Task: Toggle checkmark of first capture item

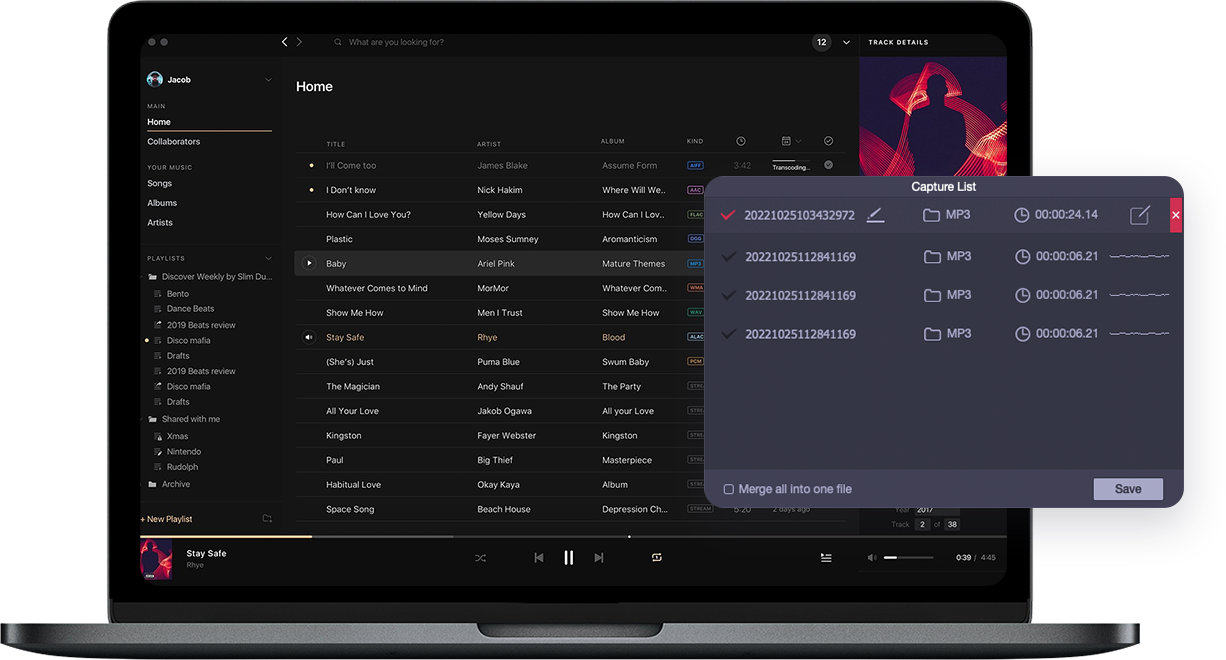Action: coord(728,215)
